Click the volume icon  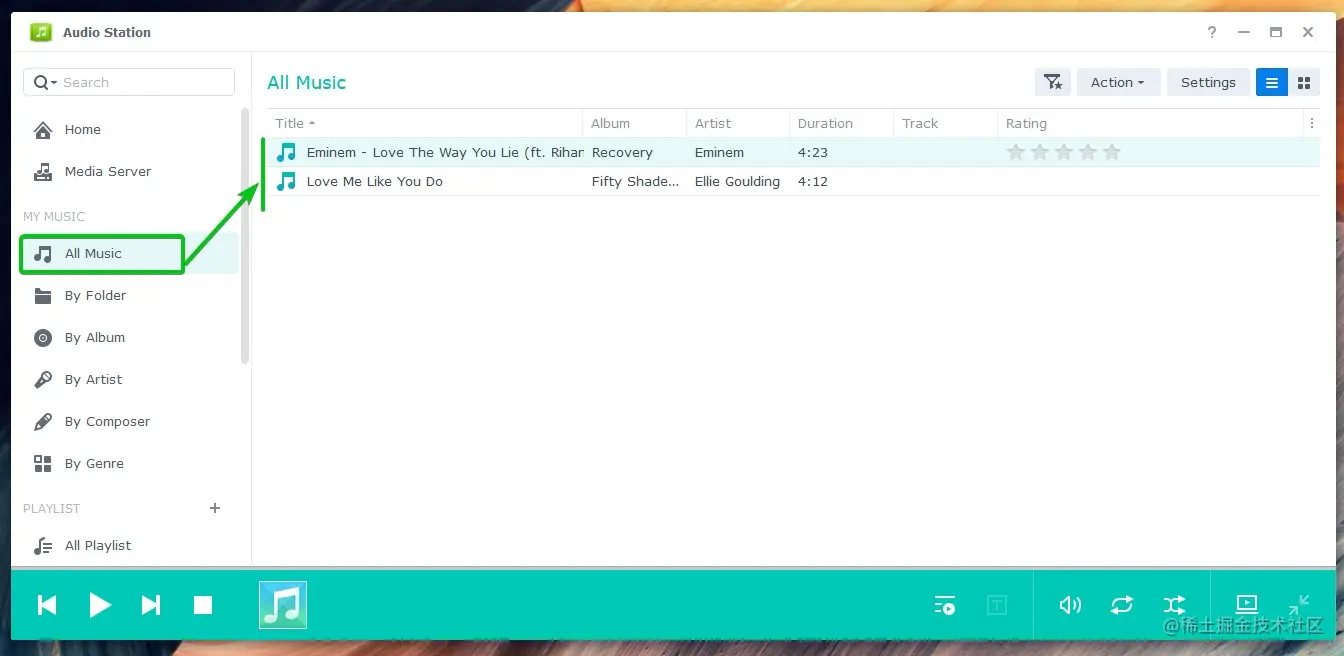coord(1069,605)
